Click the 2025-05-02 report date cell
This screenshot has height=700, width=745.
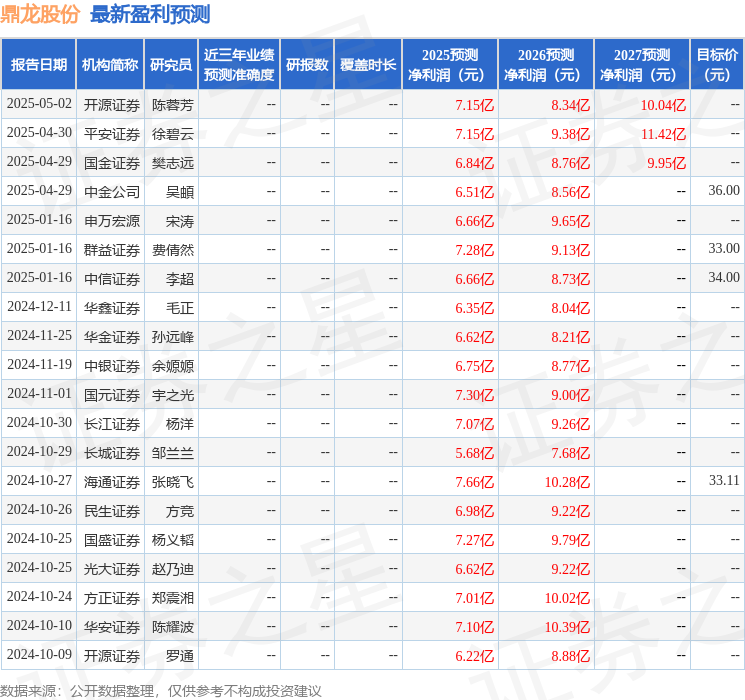[39, 104]
